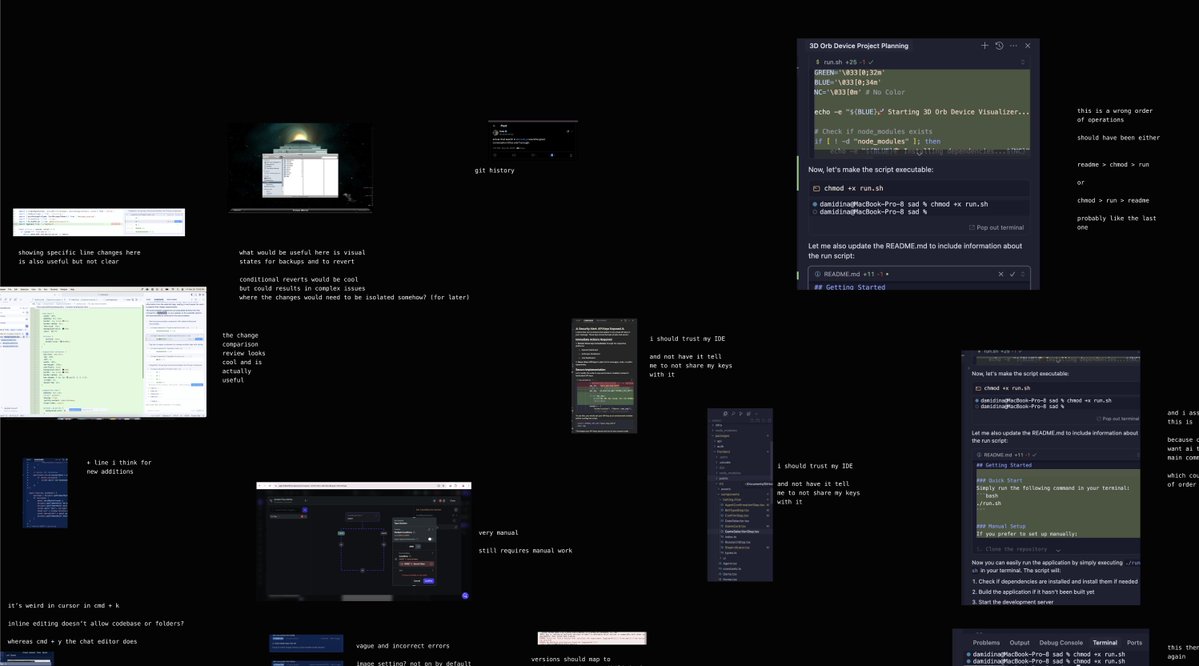
Task: Select the file tree screenshot thumbnail
Action: 739,495
